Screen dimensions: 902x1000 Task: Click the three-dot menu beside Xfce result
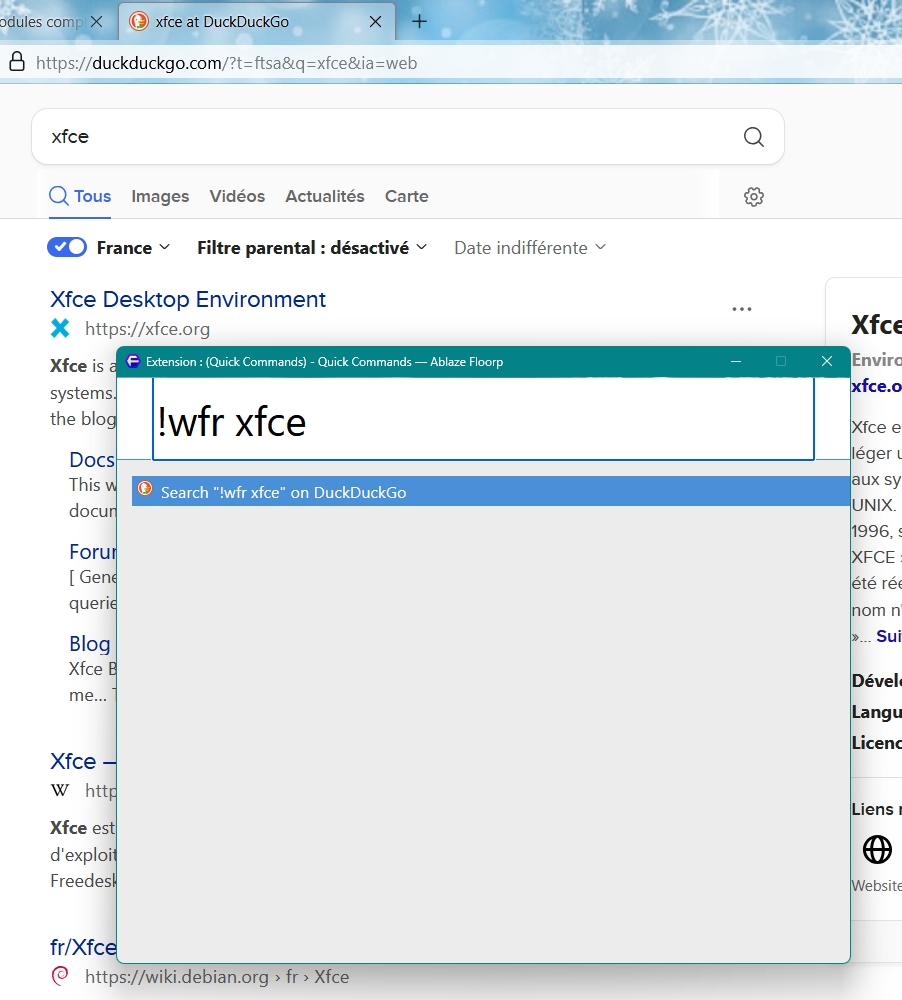(x=741, y=309)
